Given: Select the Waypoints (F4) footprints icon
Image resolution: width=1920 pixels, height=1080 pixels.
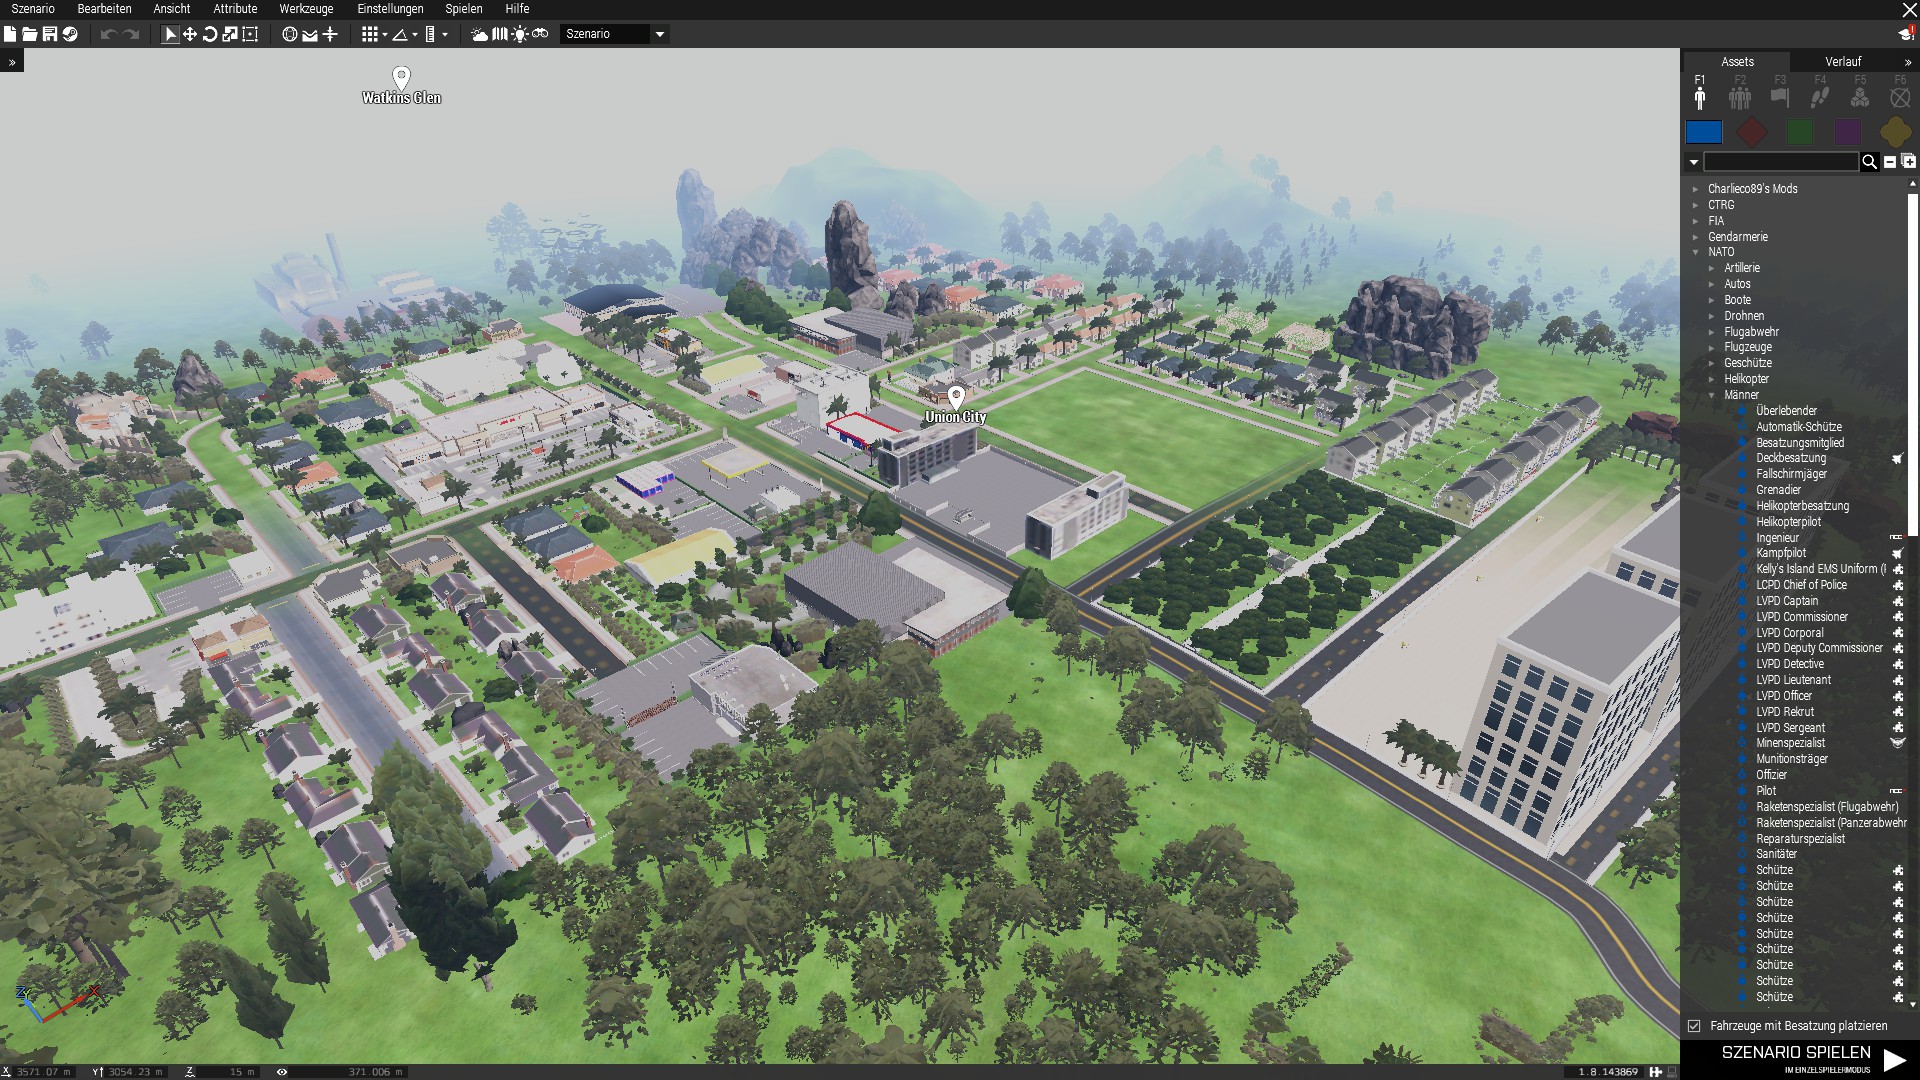Looking at the screenshot, I should (x=1820, y=97).
